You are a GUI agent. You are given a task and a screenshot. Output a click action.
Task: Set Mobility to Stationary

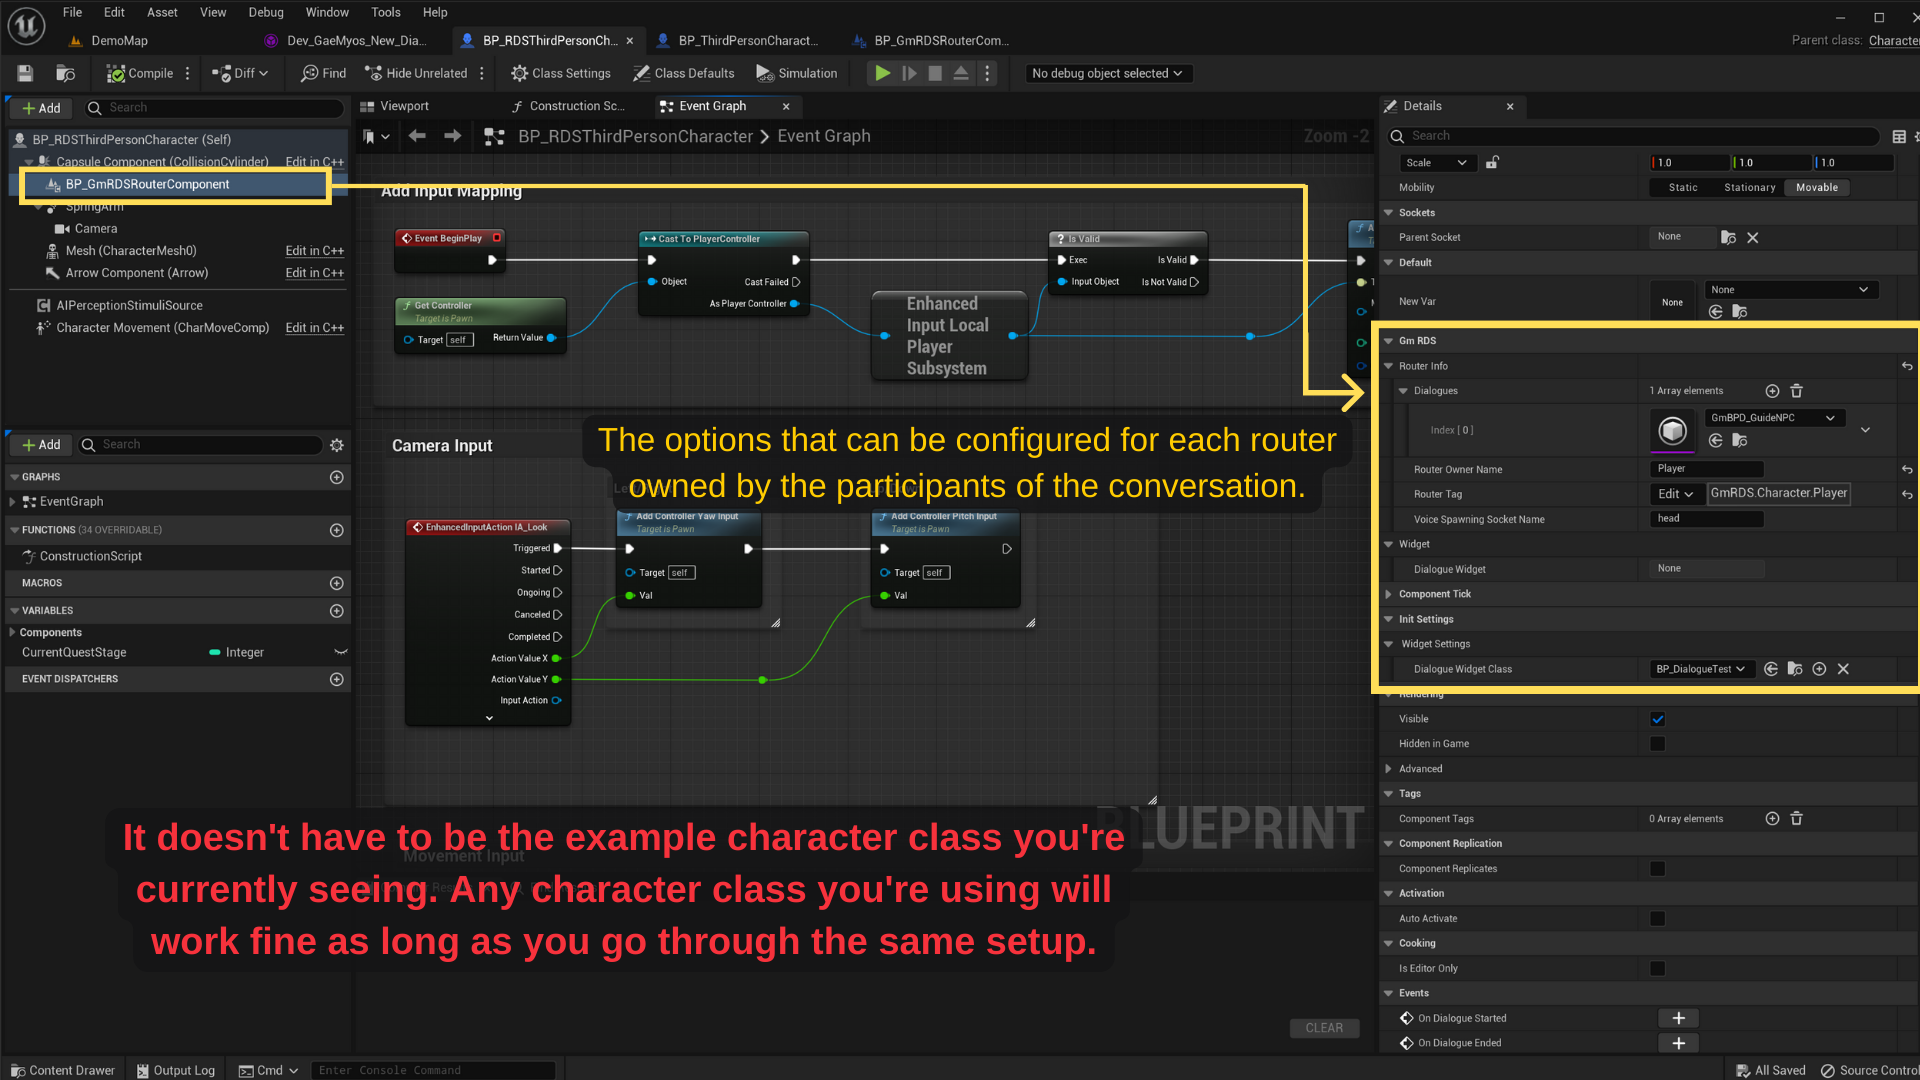[x=1750, y=188]
